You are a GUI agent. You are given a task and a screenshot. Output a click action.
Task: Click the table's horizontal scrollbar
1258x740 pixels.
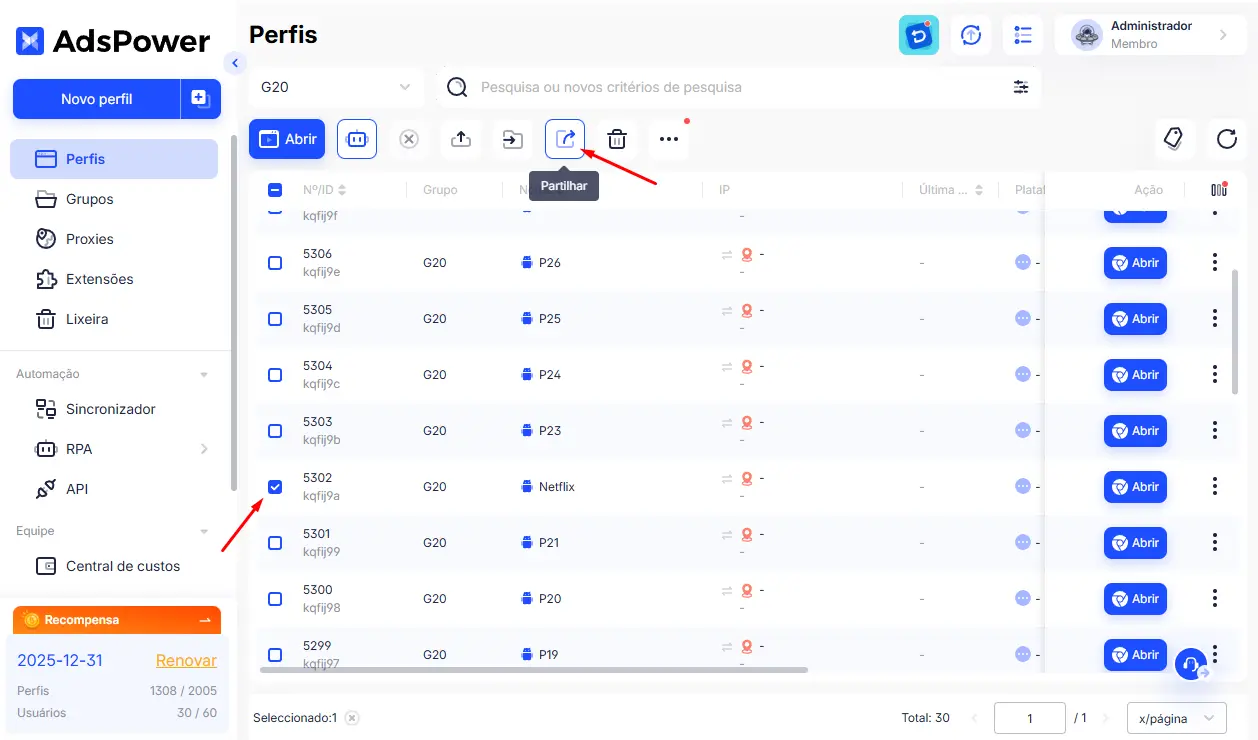[534, 669]
